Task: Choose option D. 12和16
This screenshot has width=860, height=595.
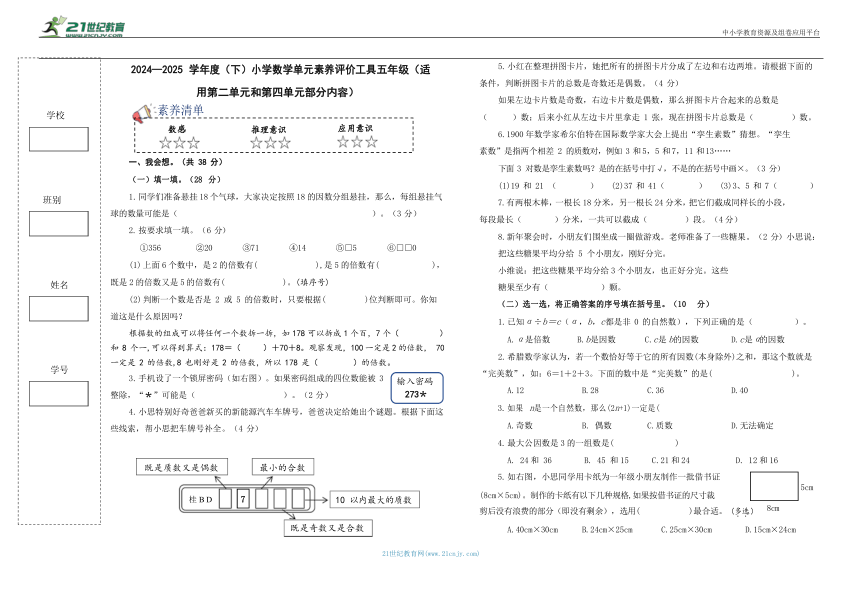Action: click(x=756, y=461)
